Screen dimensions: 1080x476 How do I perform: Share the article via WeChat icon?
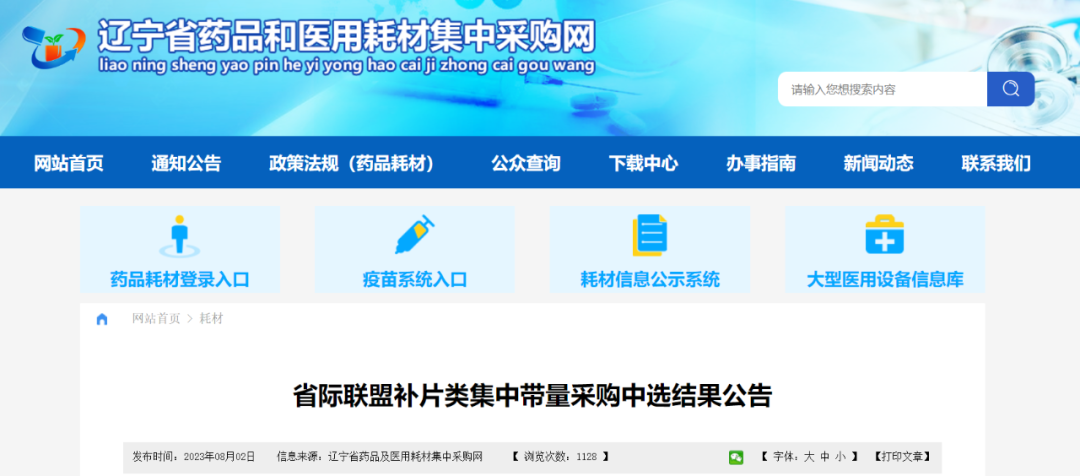coord(736,457)
